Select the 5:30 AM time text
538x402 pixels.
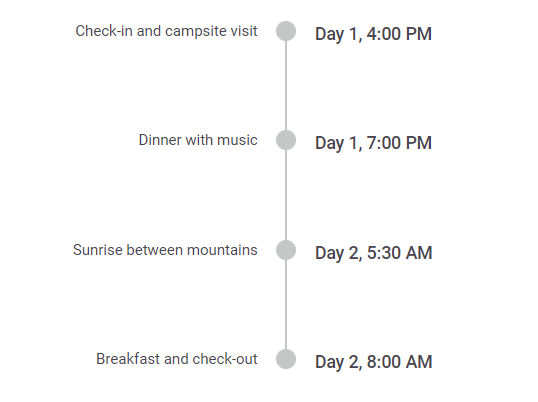pyautogui.click(x=400, y=253)
